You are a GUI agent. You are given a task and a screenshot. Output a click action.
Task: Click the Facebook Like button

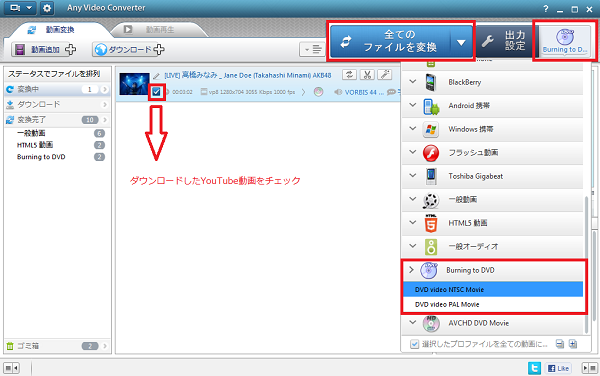pos(558,368)
